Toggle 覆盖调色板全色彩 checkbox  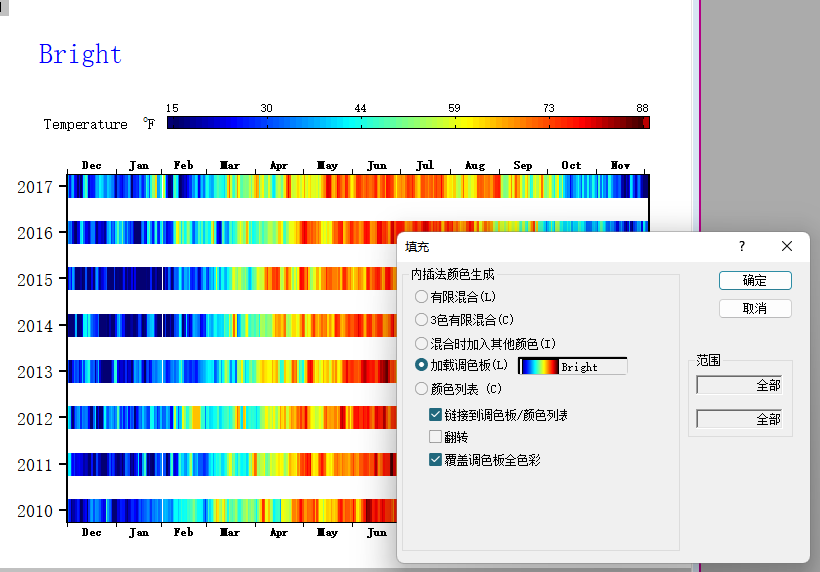coord(436,460)
